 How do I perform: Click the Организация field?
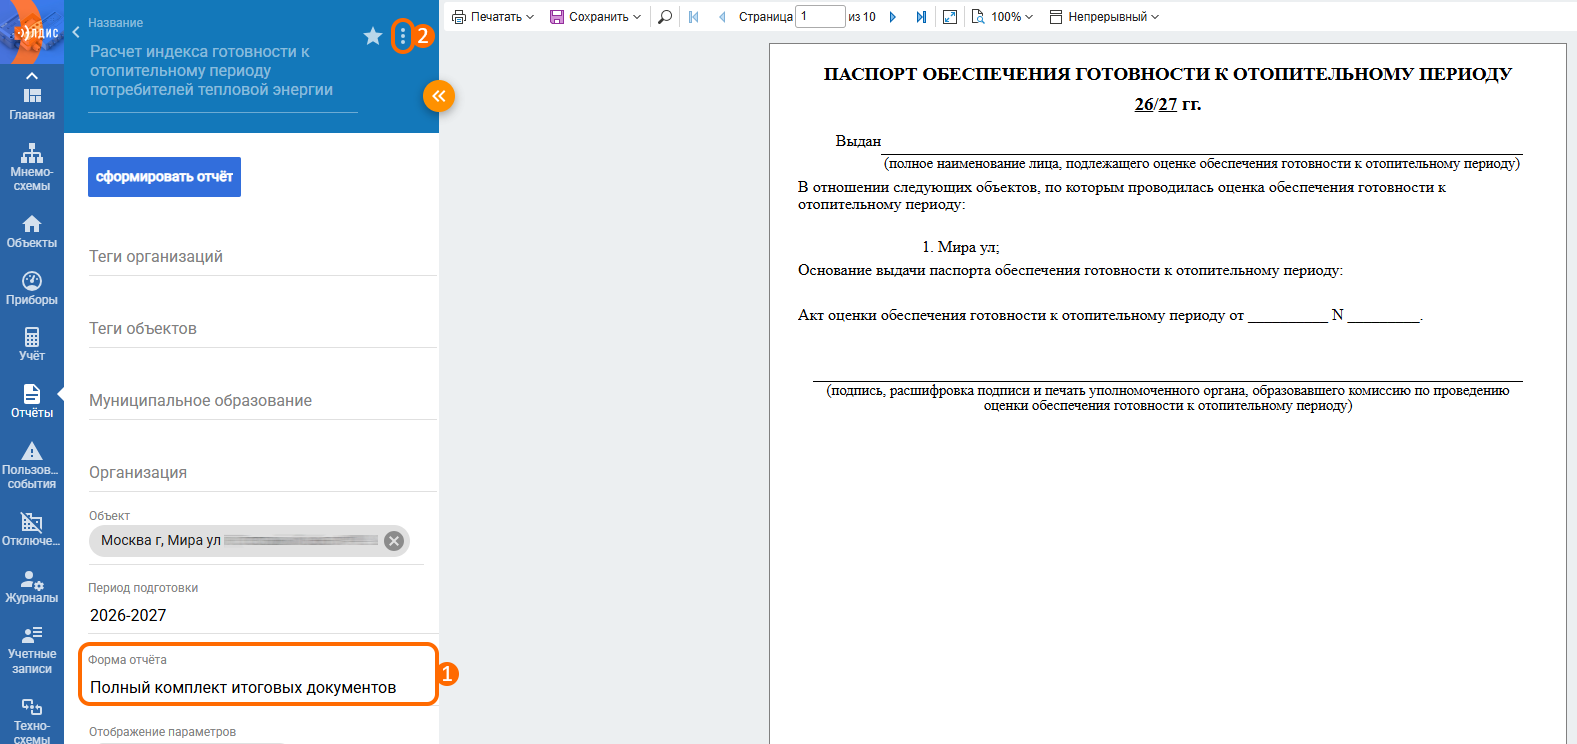tap(262, 473)
